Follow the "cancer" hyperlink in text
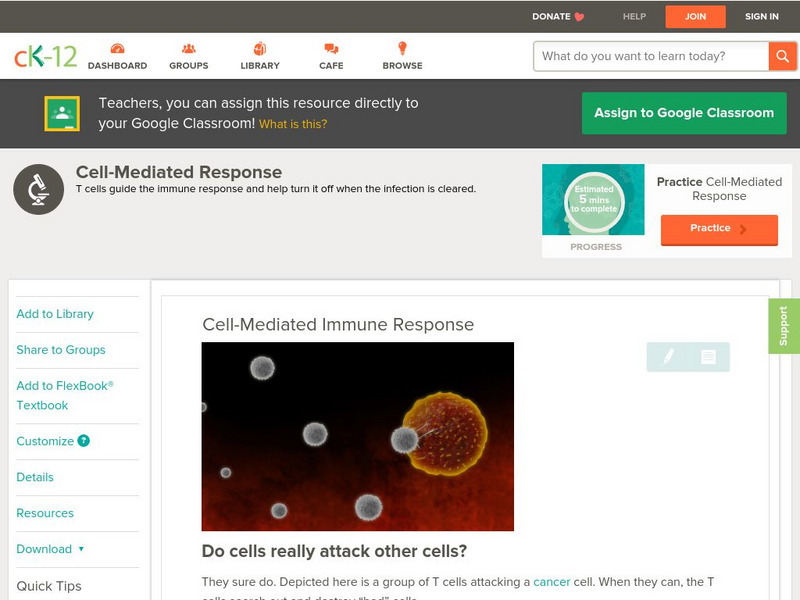 coord(552,581)
